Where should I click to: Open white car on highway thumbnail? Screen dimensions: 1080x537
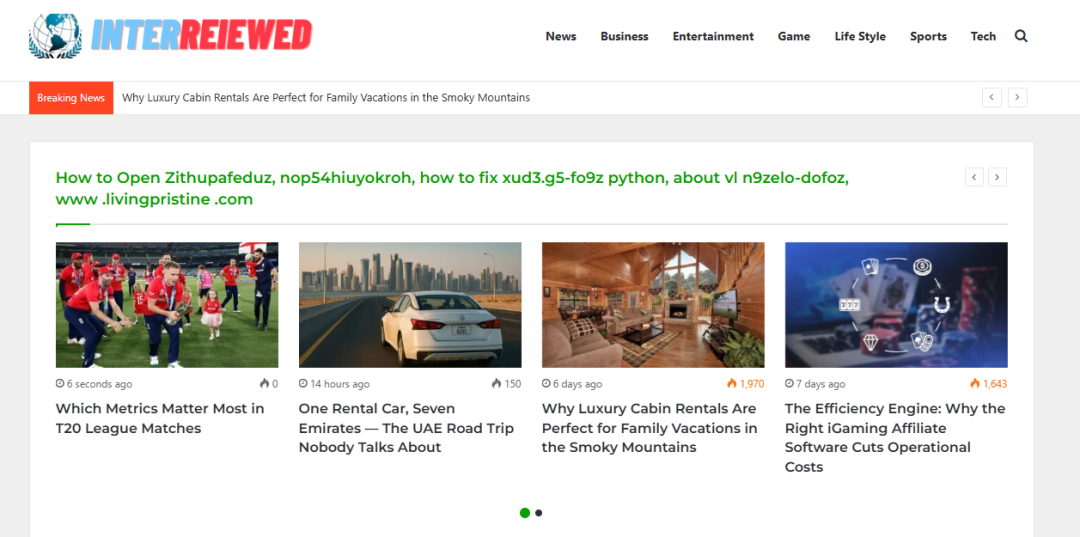[x=410, y=305]
